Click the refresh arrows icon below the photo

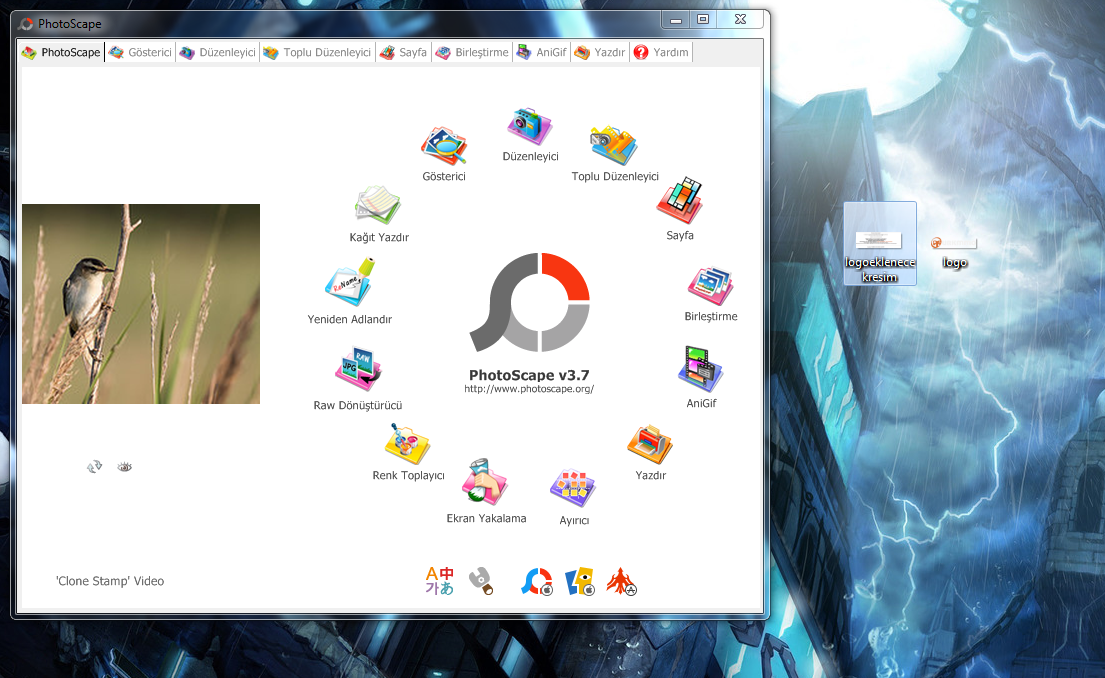pos(94,467)
